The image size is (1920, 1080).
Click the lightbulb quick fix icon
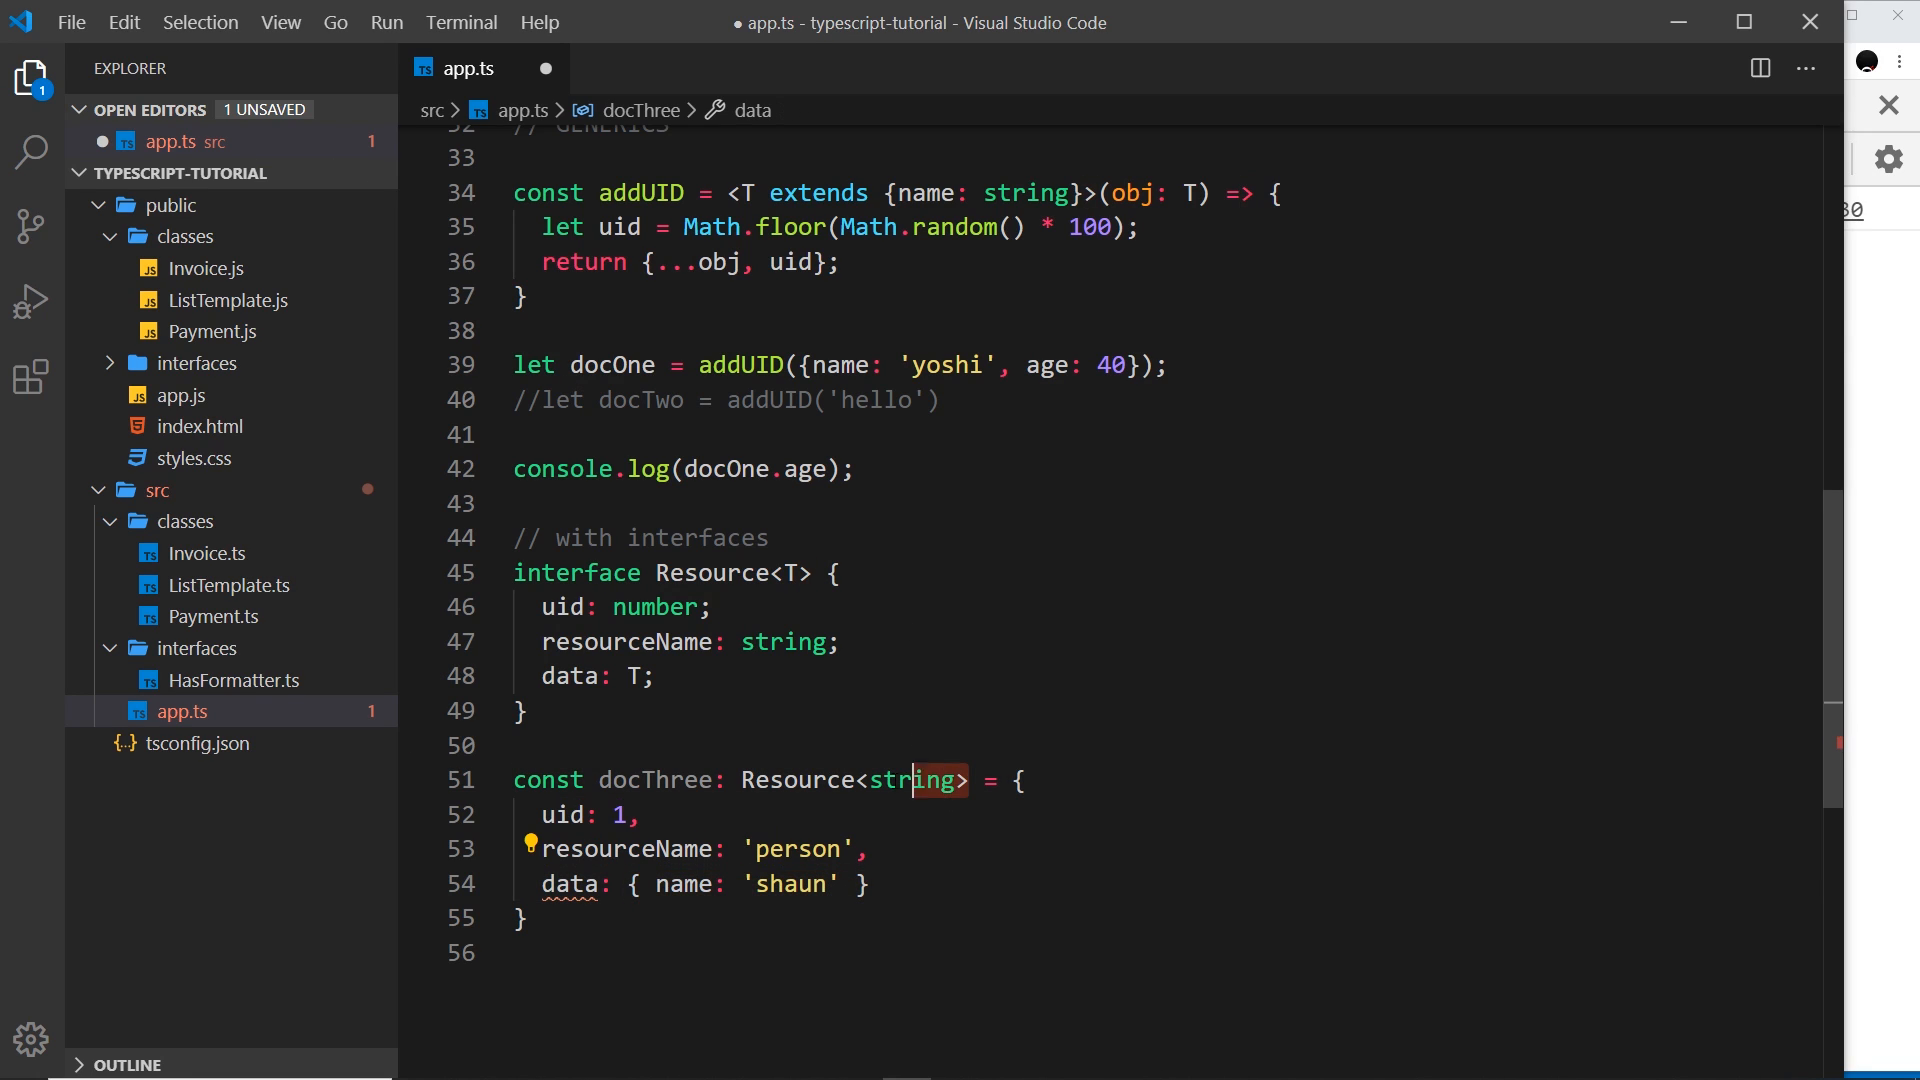pos(531,844)
